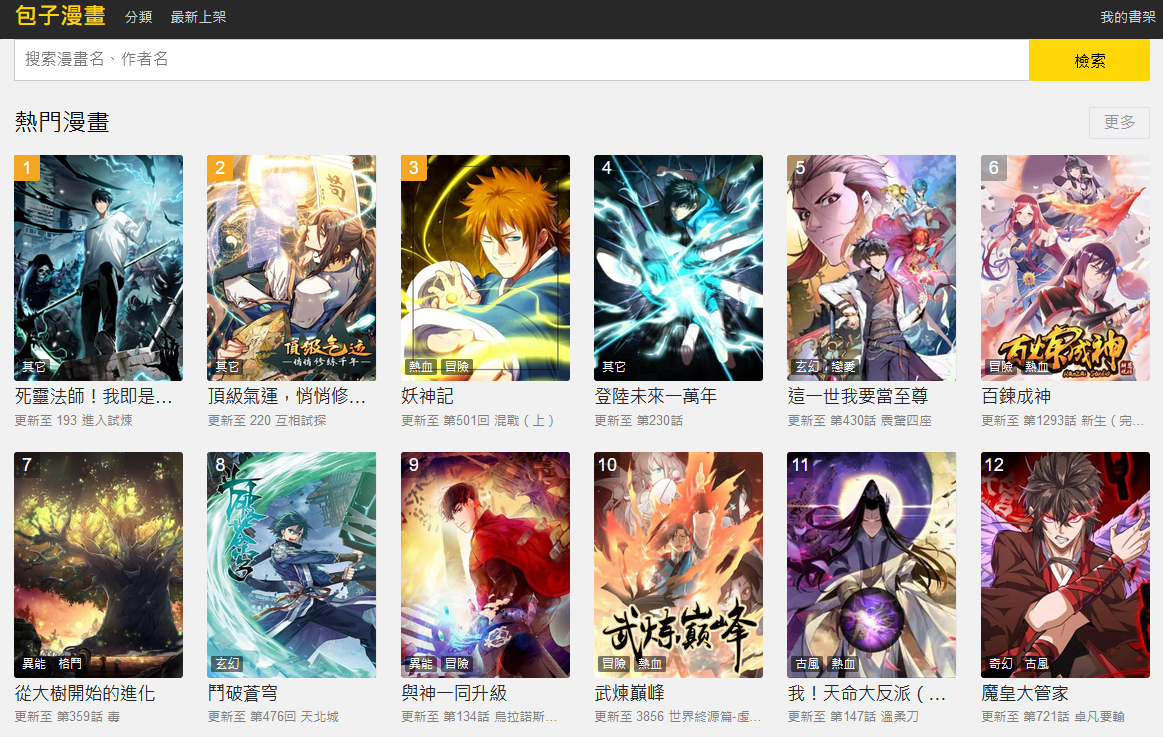Click title 這一世我要當至尊
Viewport: 1163px width, 737px height.
pyautogui.click(x=858, y=396)
